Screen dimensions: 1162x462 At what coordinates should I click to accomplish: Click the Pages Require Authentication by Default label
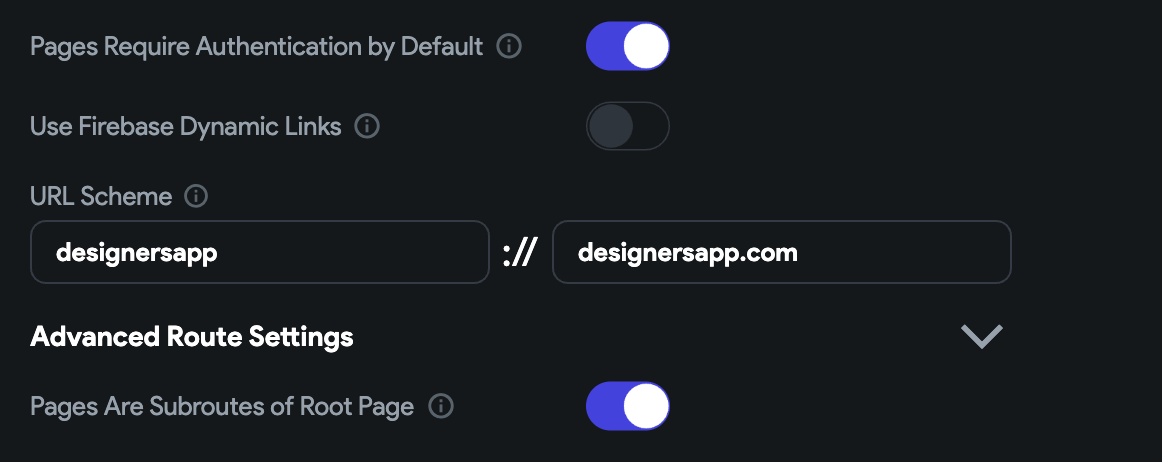coord(256,47)
